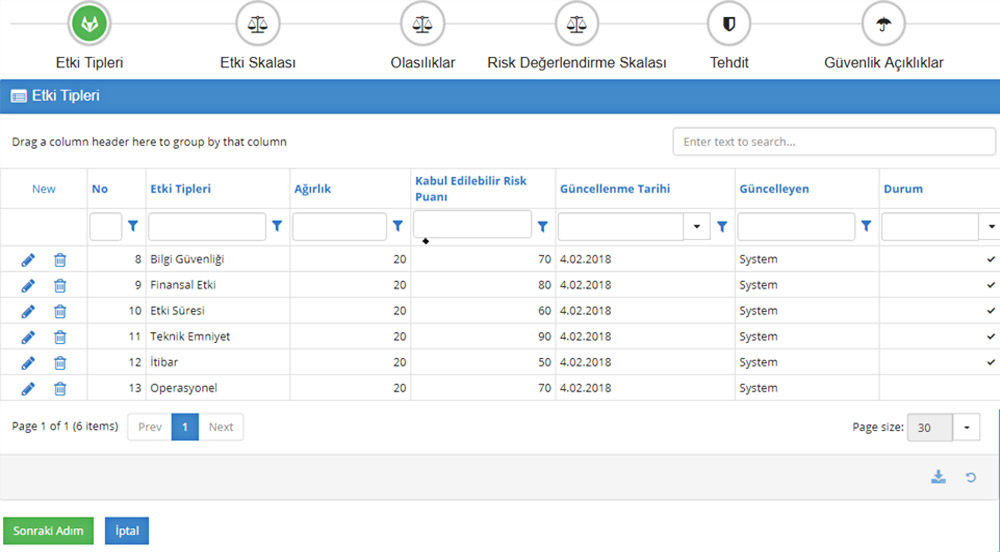Click the search text box above the grid
The height and width of the screenshot is (552, 1000).
point(834,142)
